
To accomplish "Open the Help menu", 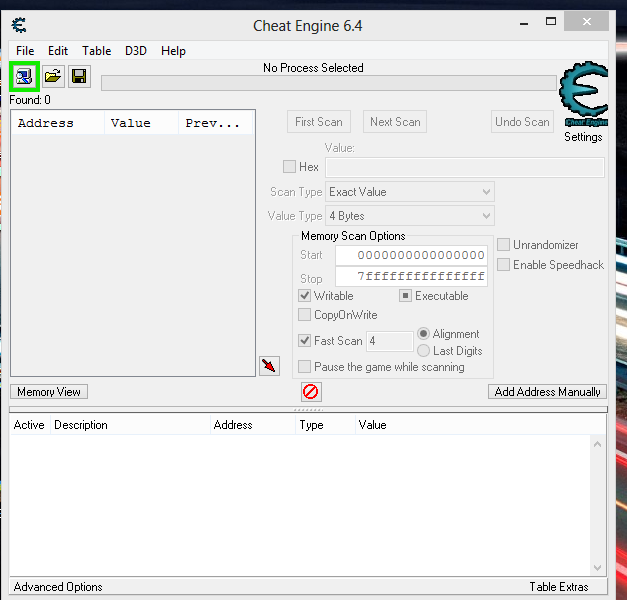I will (x=173, y=51).
